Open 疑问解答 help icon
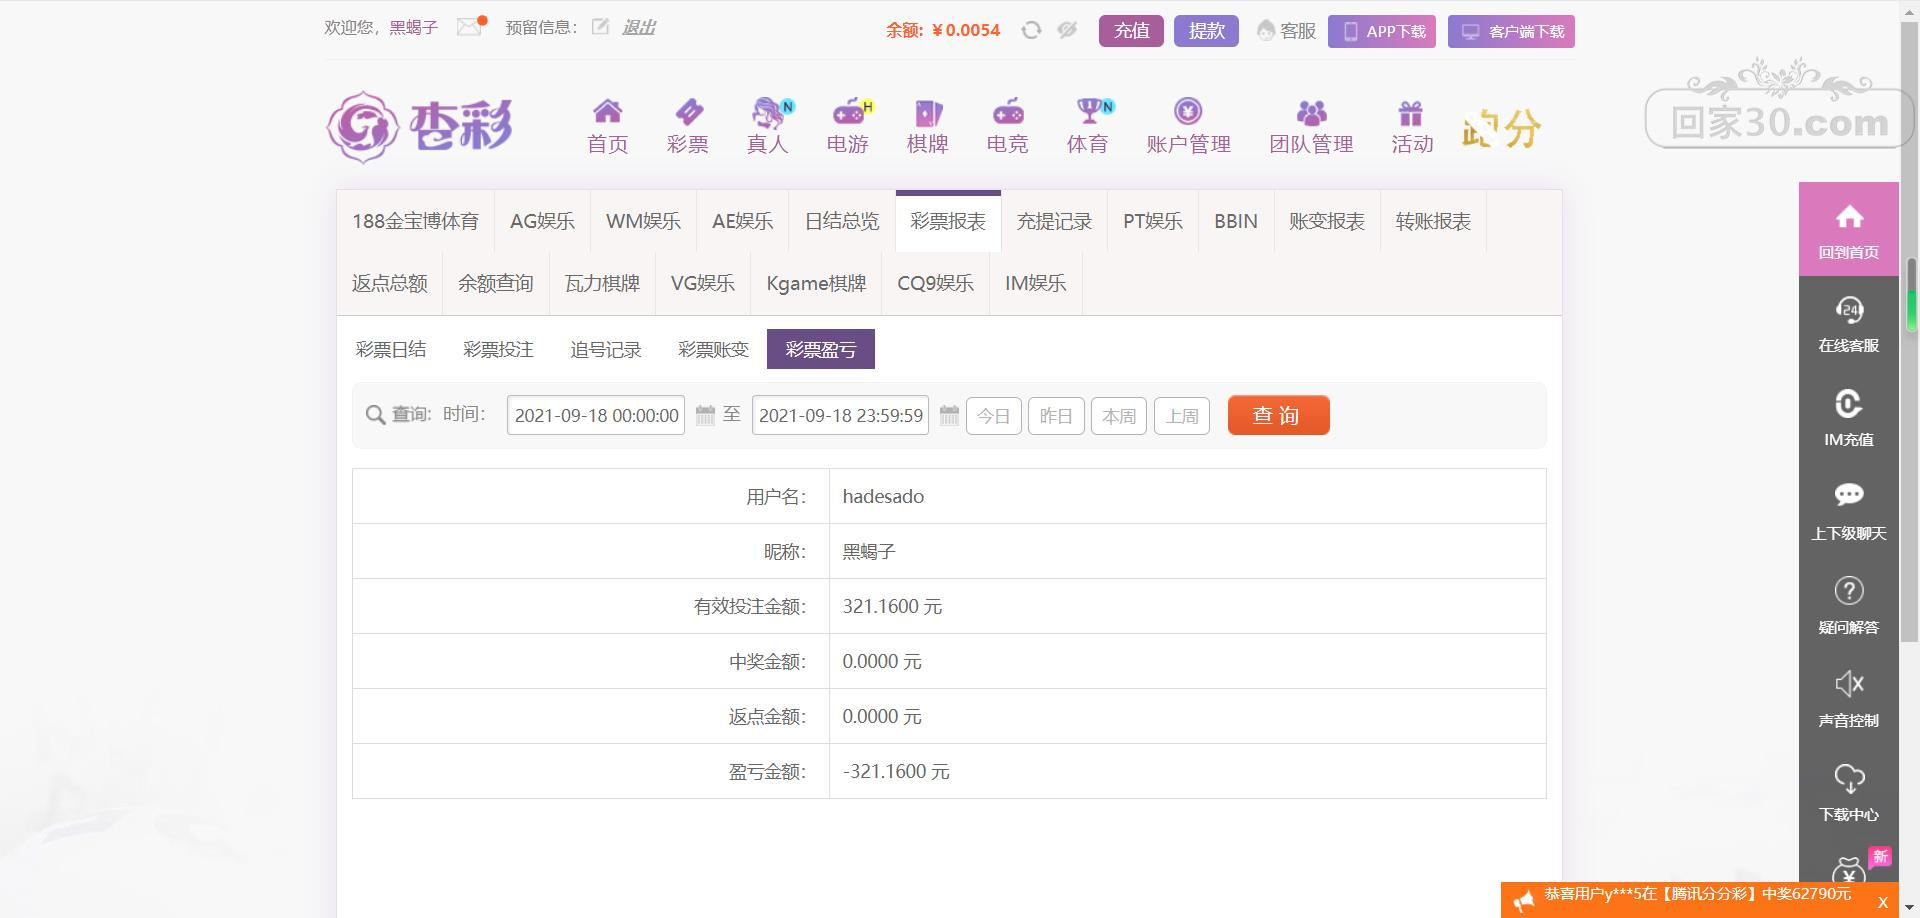1920x918 pixels. click(x=1848, y=606)
